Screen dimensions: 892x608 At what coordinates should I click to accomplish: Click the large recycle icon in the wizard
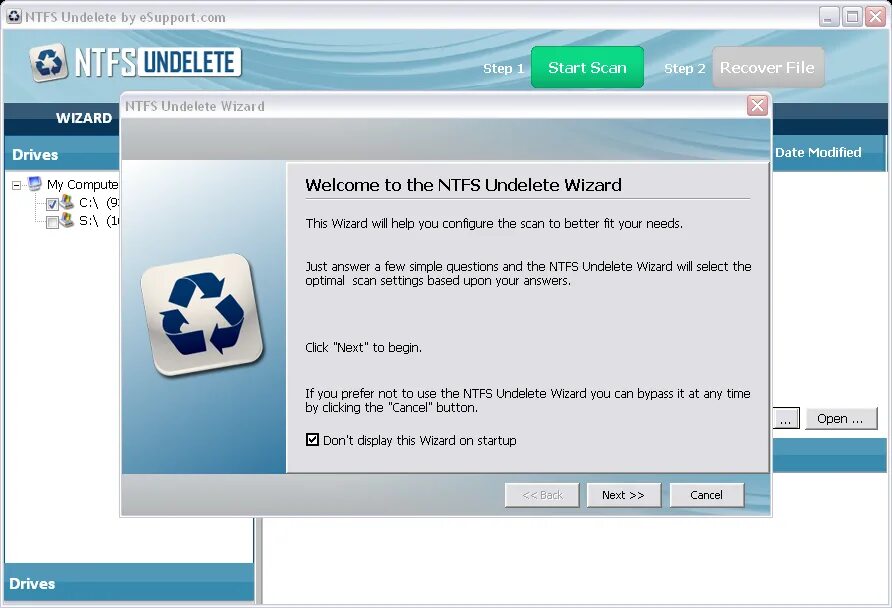click(x=202, y=315)
